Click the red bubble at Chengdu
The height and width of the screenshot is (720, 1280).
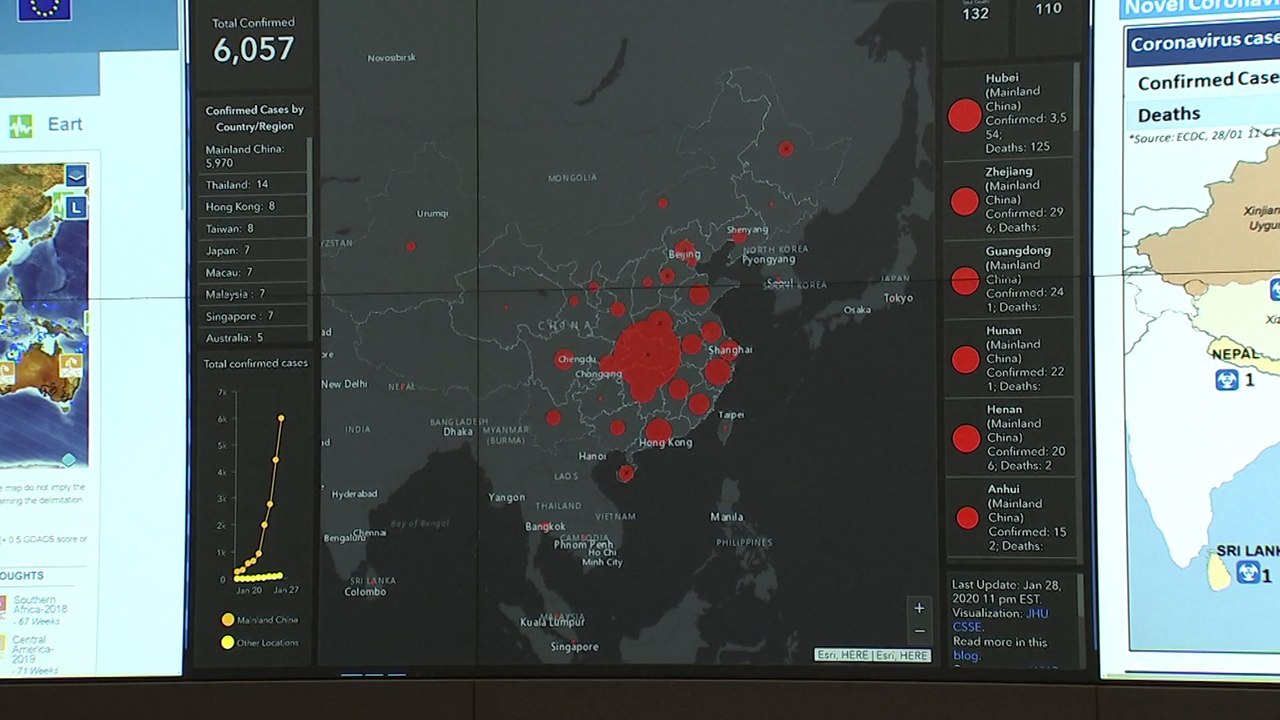[x=564, y=360]
